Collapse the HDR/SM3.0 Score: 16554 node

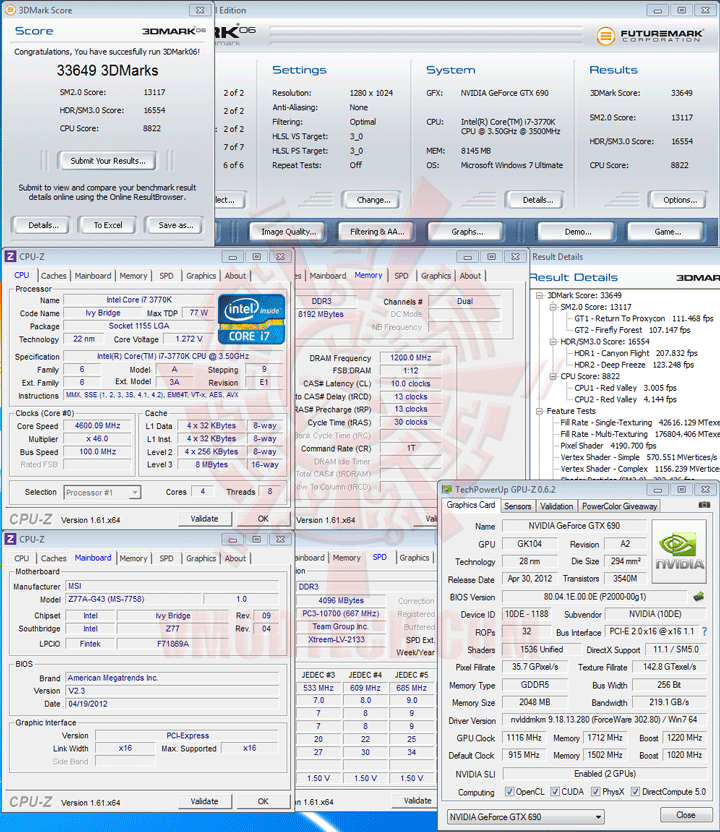(552, 342)
